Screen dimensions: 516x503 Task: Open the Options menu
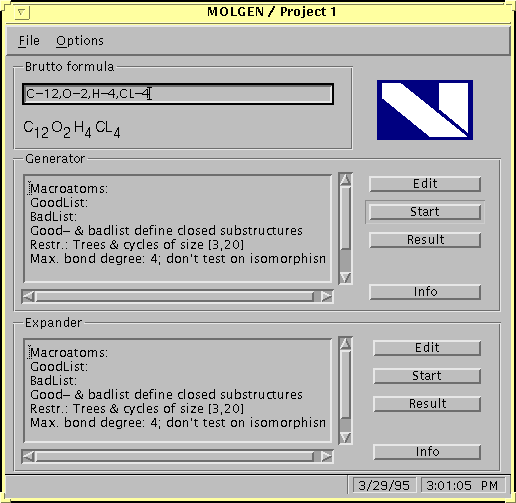(80, 41)
